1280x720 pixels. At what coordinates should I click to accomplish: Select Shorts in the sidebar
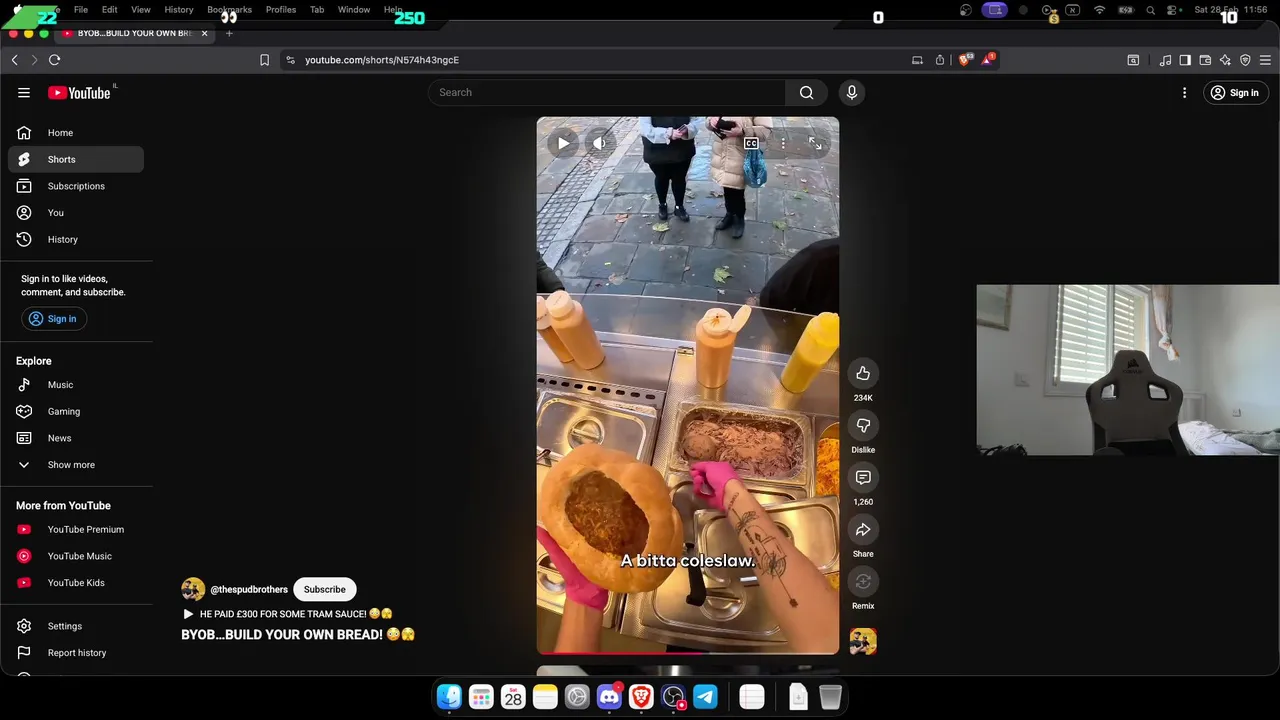[x=76, y=159]
